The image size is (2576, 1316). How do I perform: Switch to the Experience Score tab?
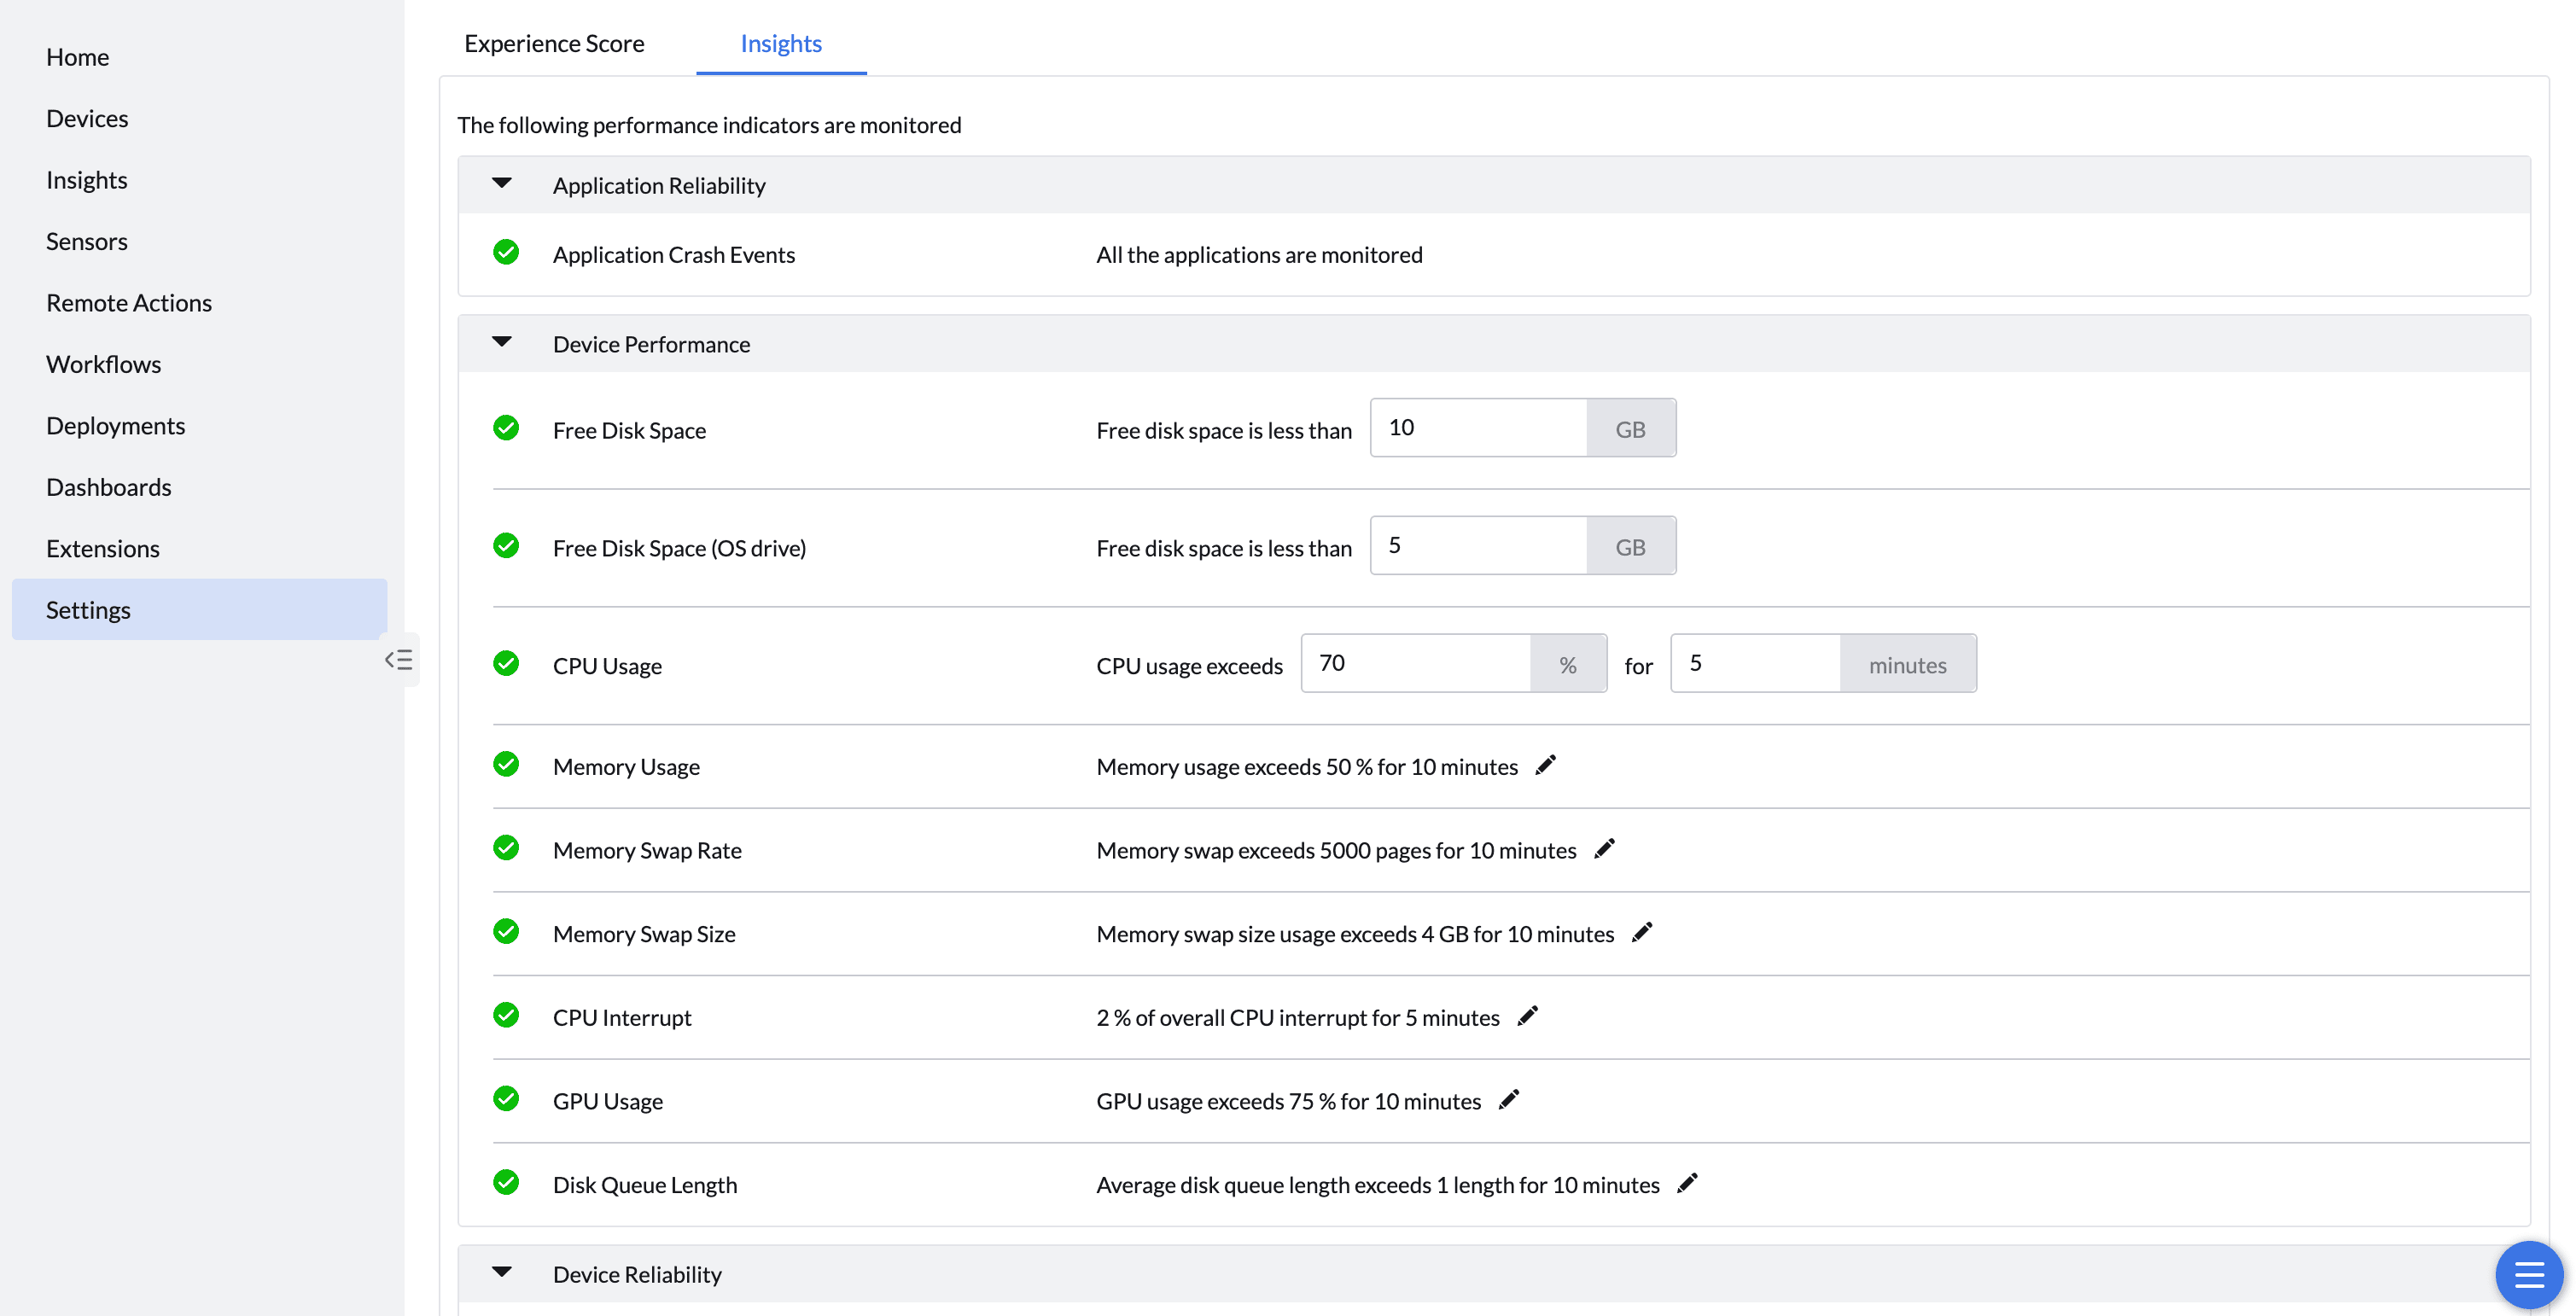554,43
